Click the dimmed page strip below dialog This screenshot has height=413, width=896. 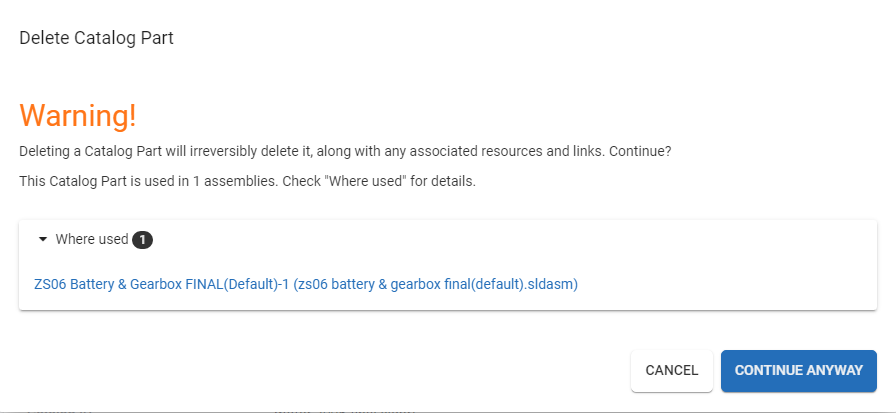click(x=448, y=408)
